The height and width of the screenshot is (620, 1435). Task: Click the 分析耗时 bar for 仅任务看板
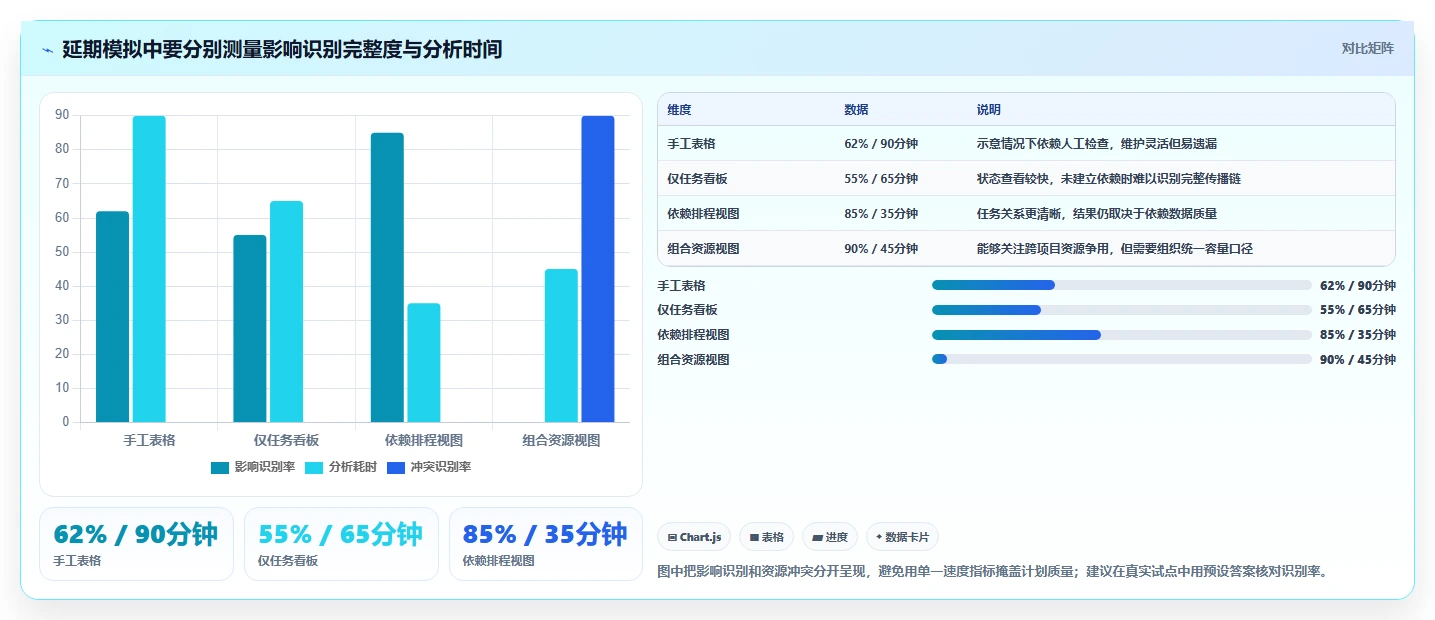(286, 312)
